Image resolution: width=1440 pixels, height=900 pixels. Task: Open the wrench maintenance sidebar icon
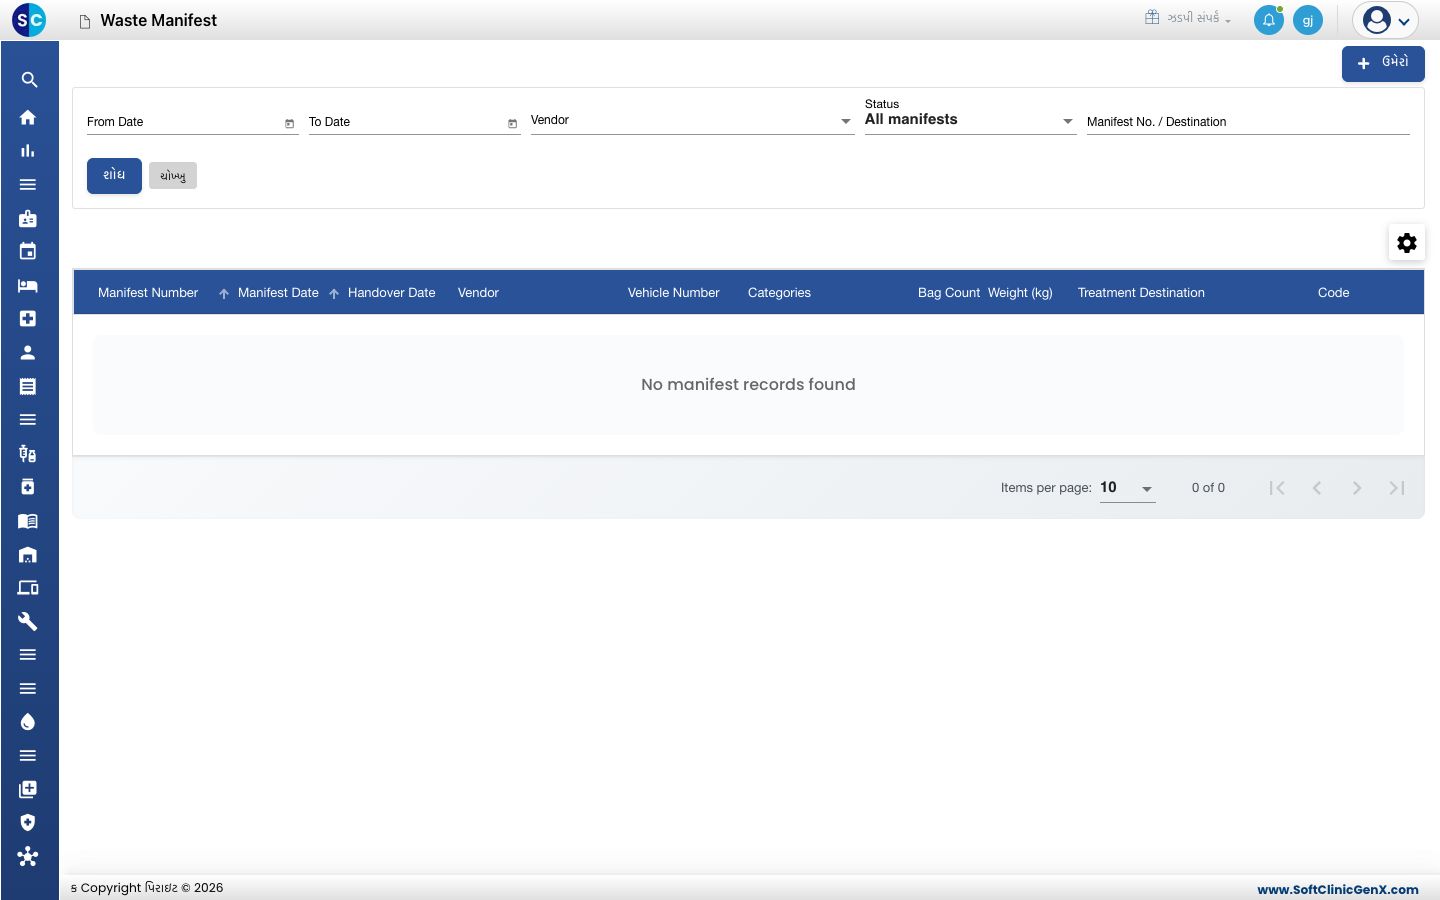click(x=28, y=621)
